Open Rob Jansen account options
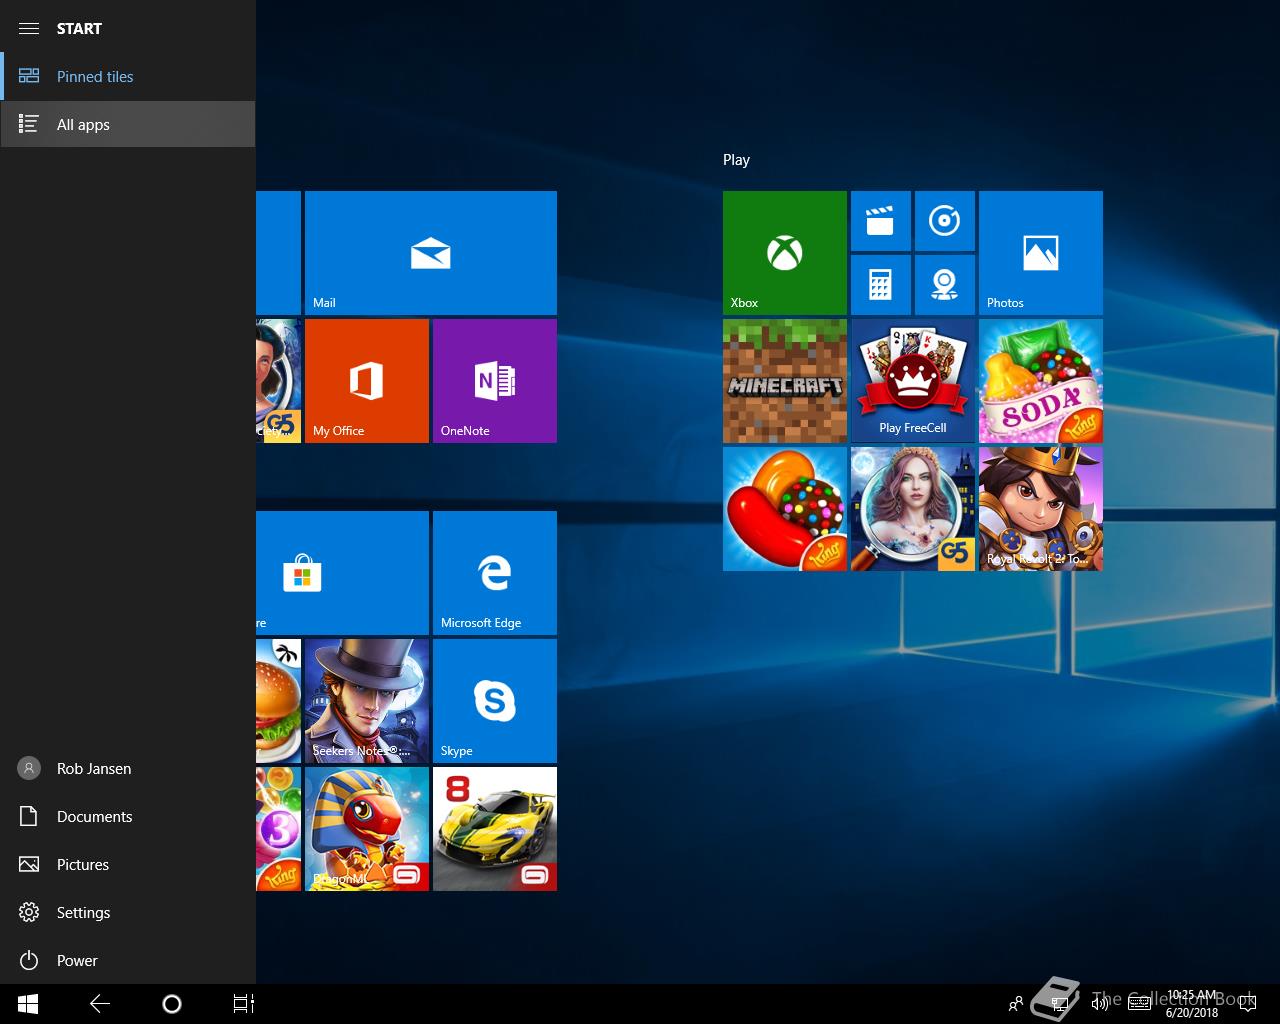Image resolution: width=1280 pixels, height=1024 pixels. [128, 768]
